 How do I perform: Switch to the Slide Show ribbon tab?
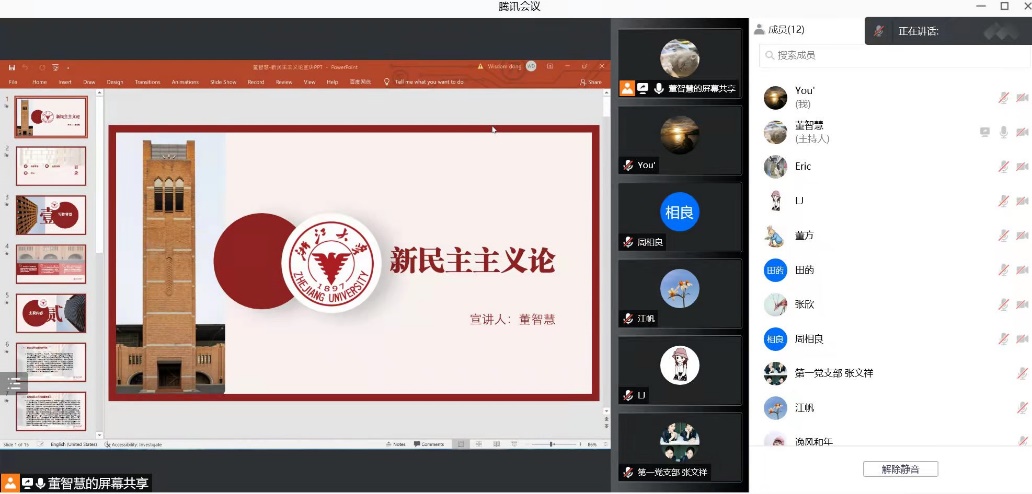click(223, 82)
